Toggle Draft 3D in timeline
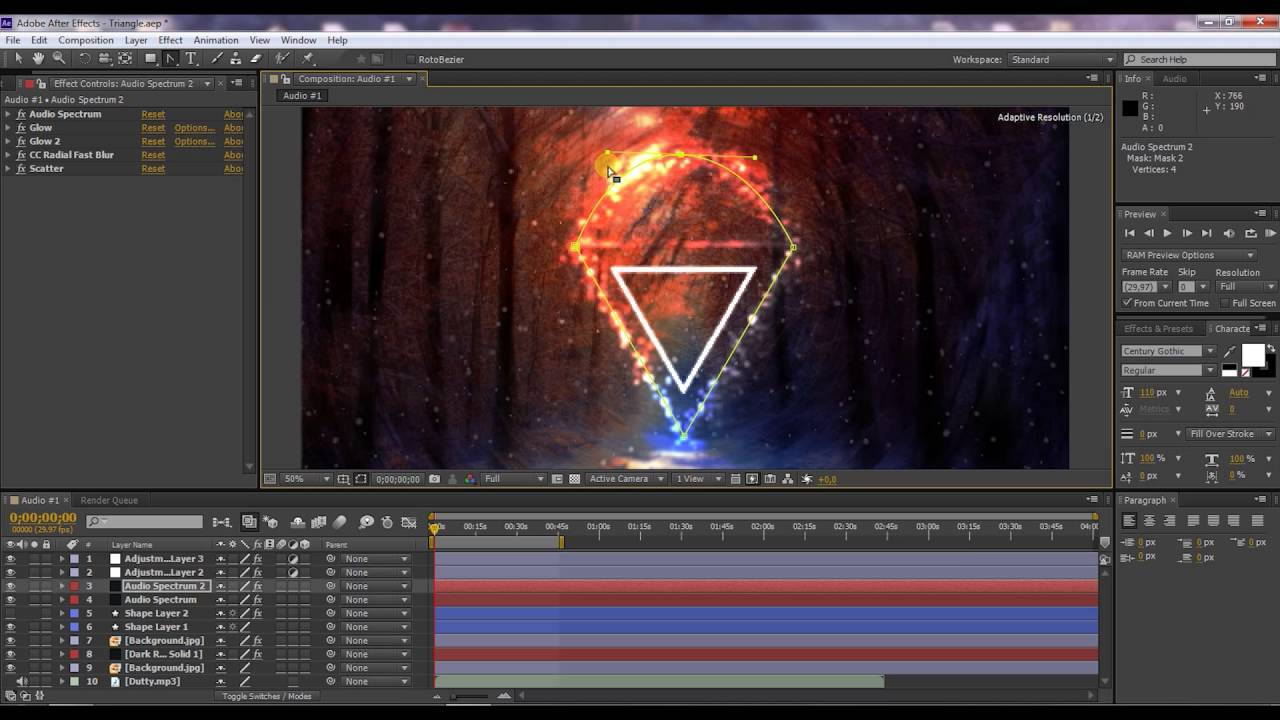1280x720 pixels. point(270,522)
